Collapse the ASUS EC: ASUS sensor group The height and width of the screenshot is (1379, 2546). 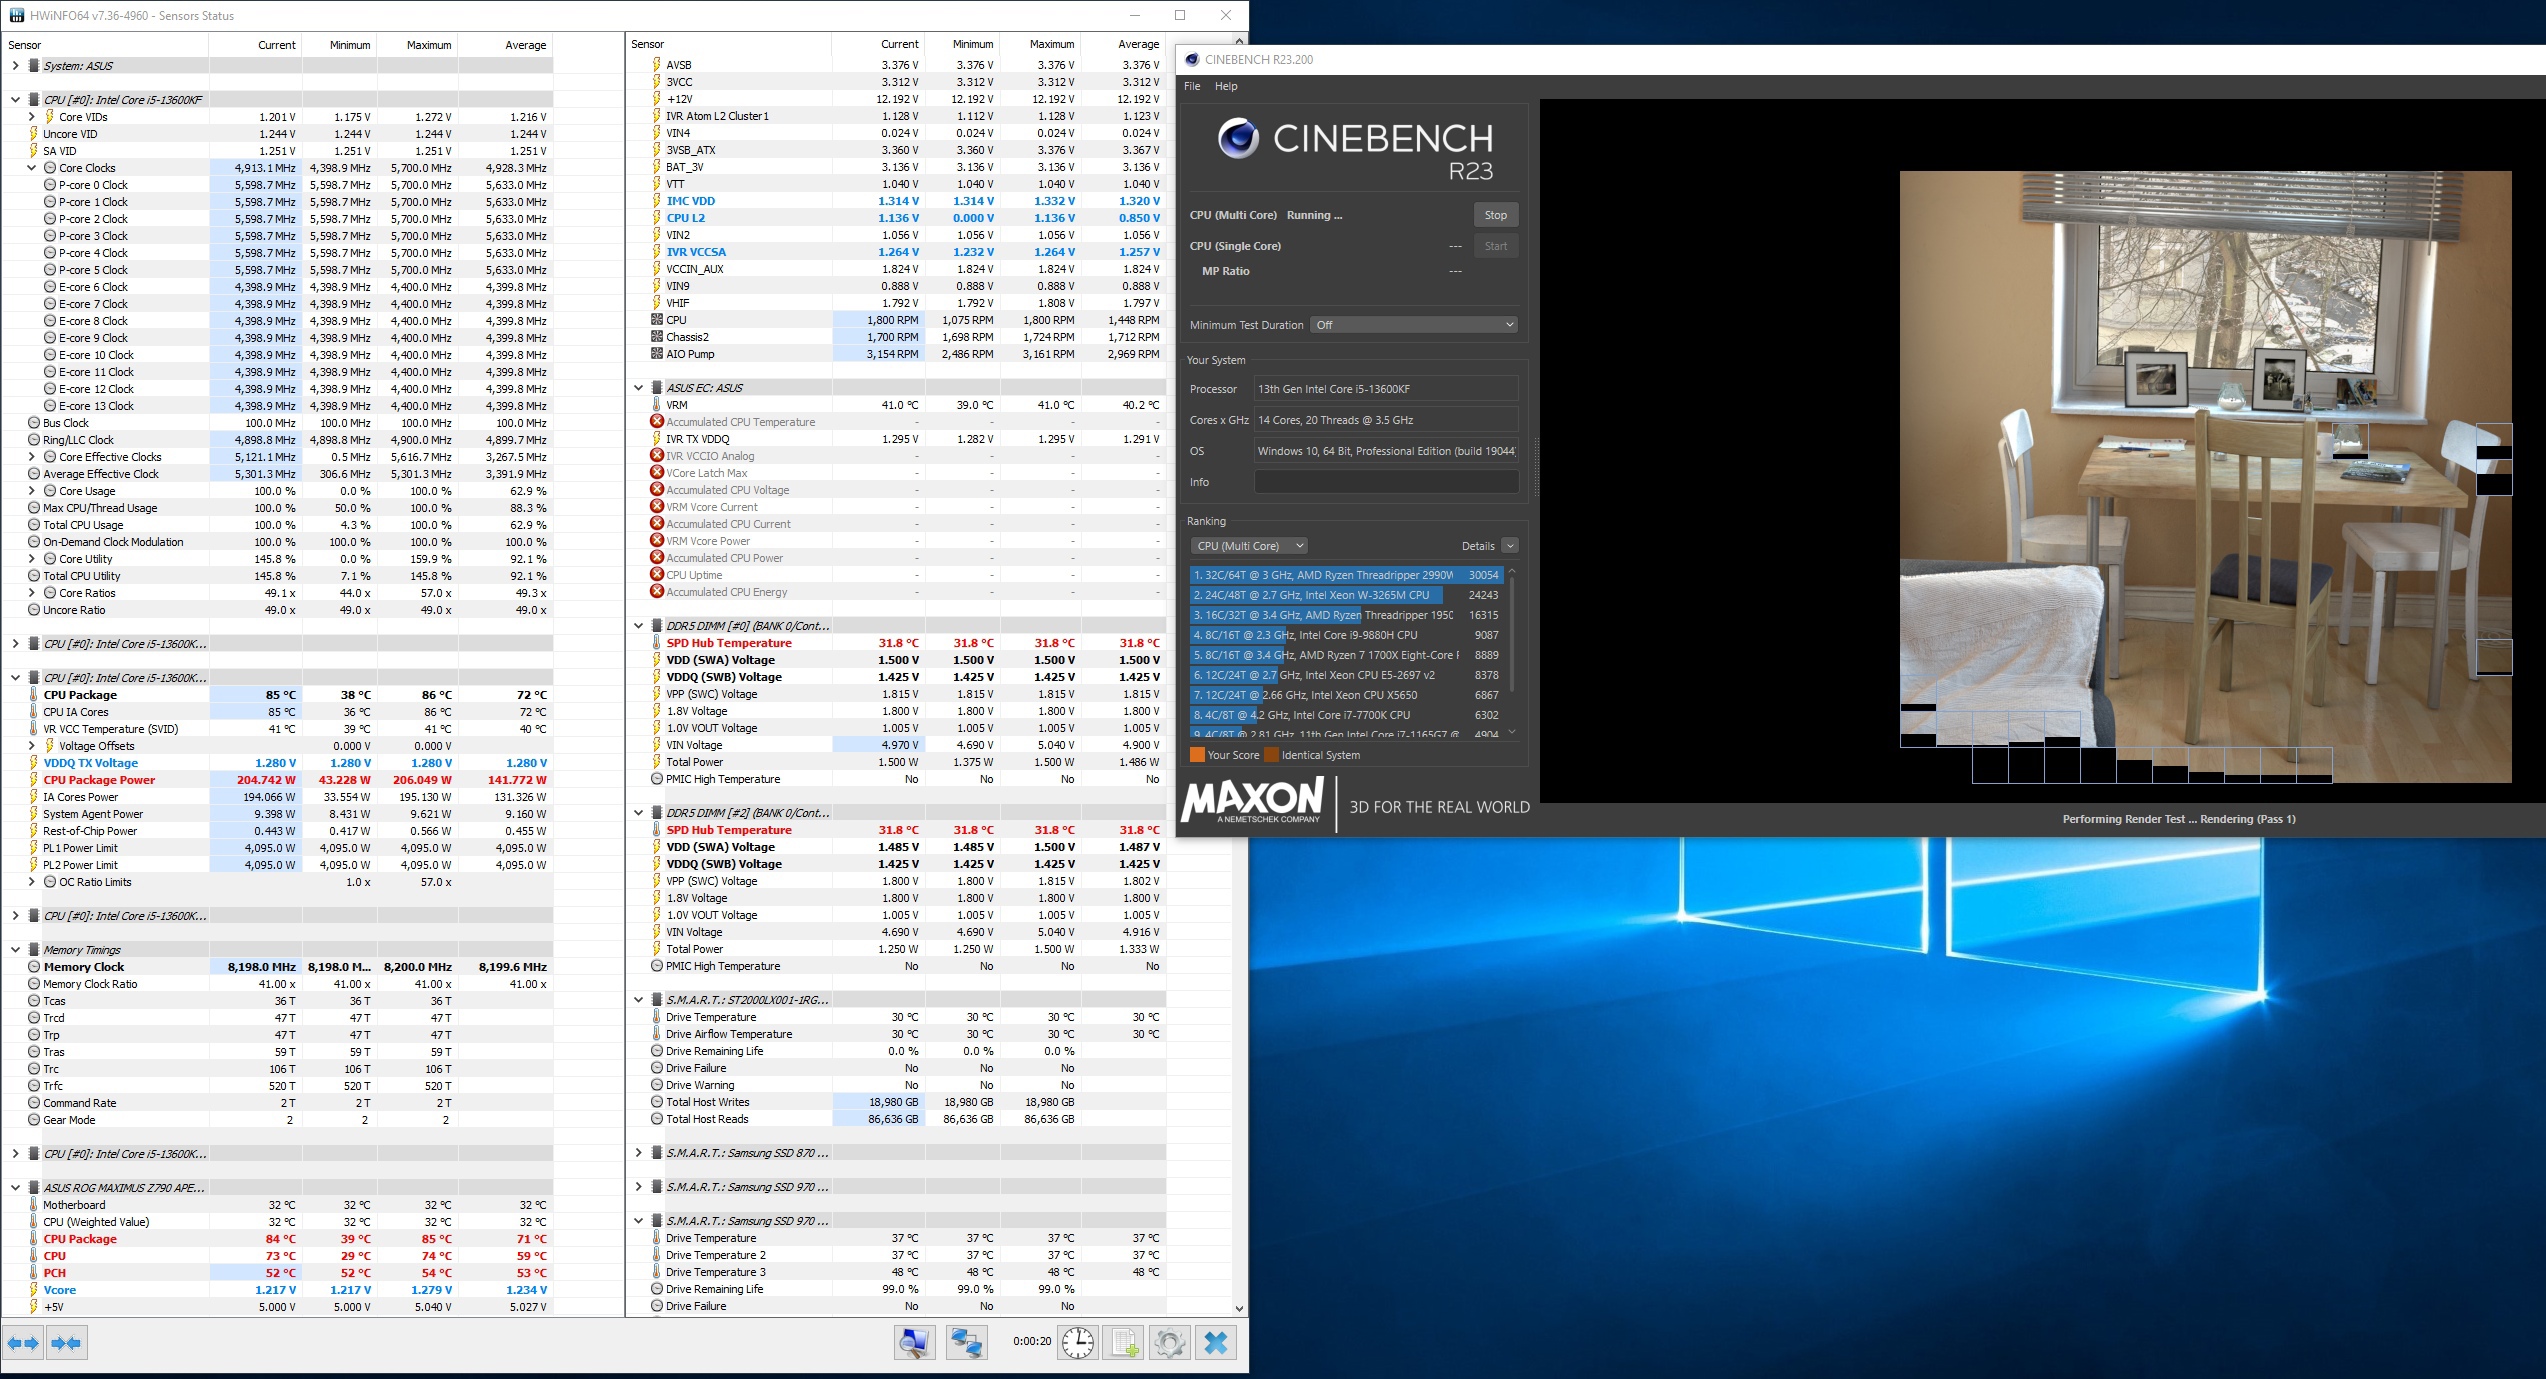(x=638, y=388)
